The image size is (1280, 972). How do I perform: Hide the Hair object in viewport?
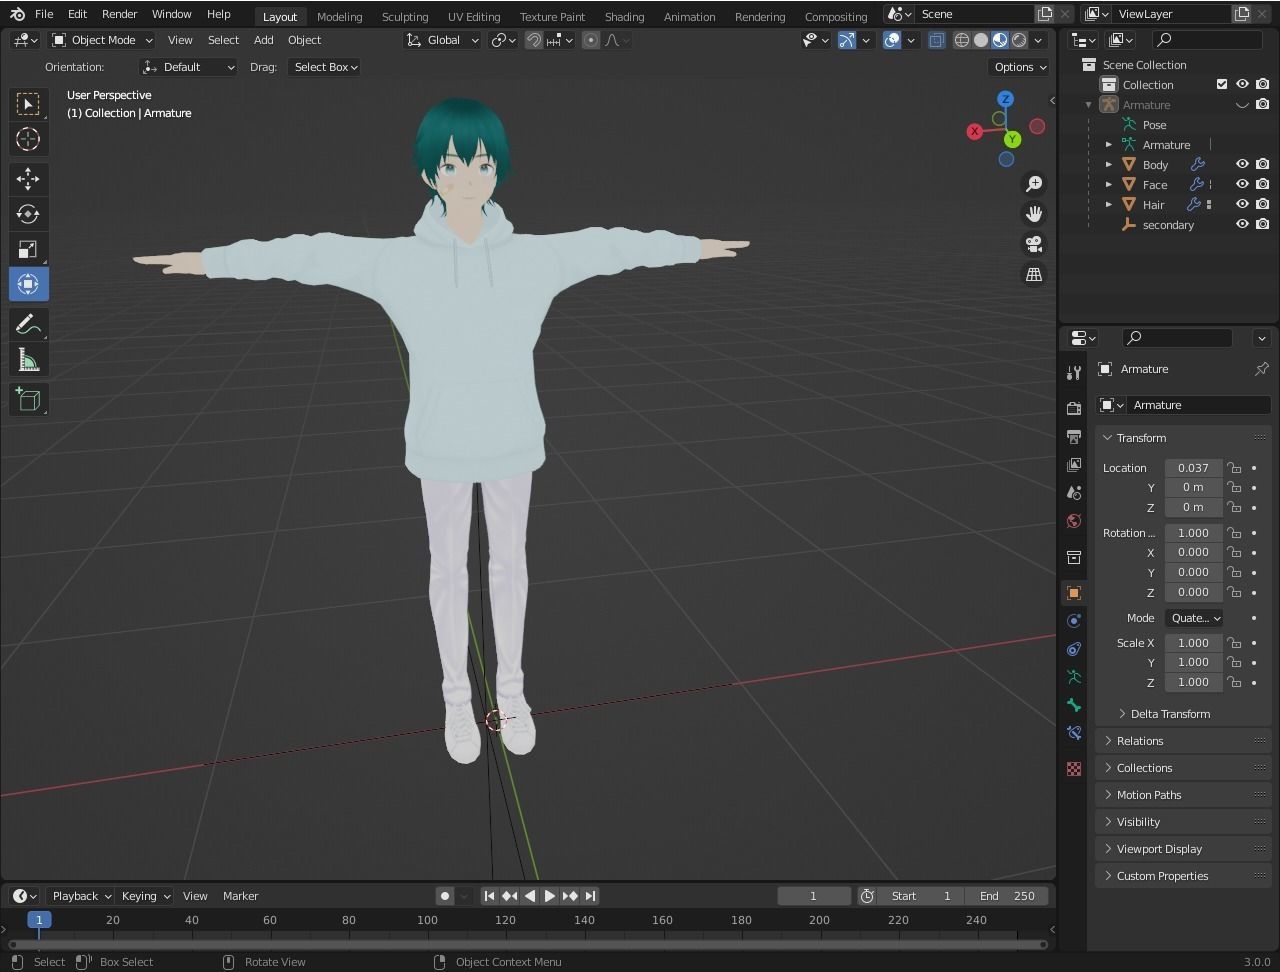point(1242,204)
